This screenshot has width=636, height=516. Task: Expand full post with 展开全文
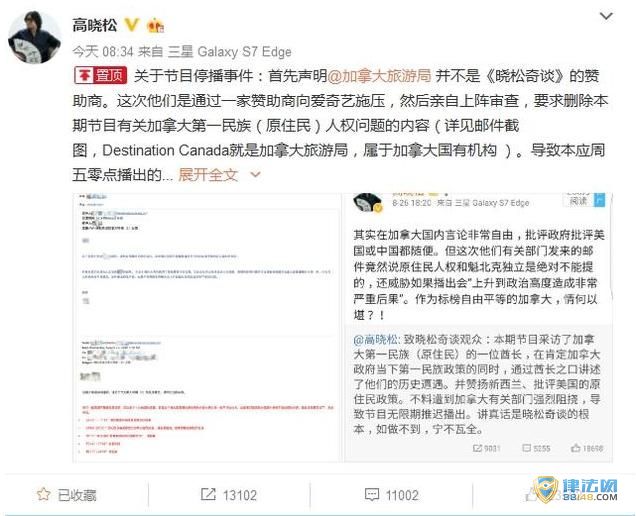point(208,175)
